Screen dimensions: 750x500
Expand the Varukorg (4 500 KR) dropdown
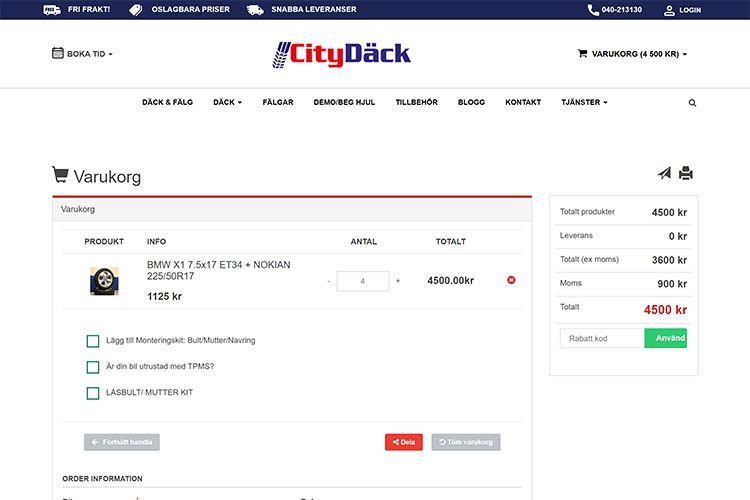pos(632,54)
